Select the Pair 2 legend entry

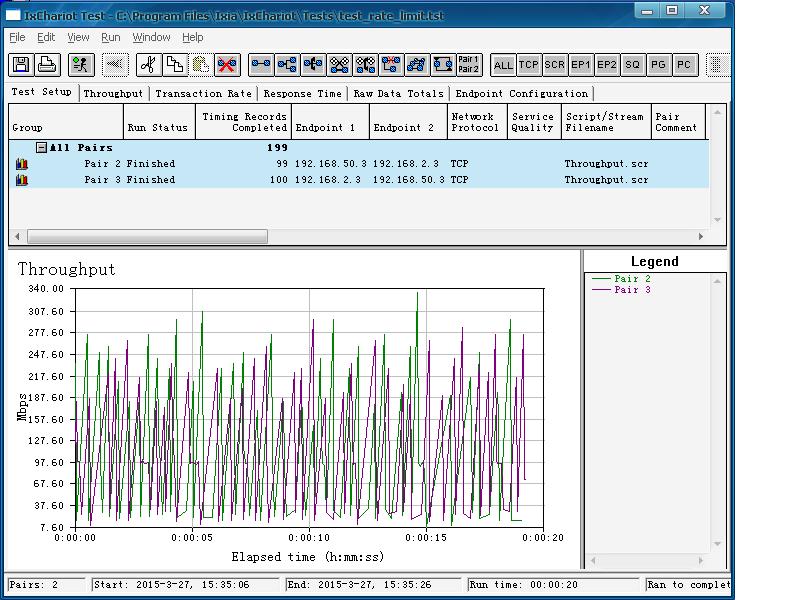click(x=621, y=279)
